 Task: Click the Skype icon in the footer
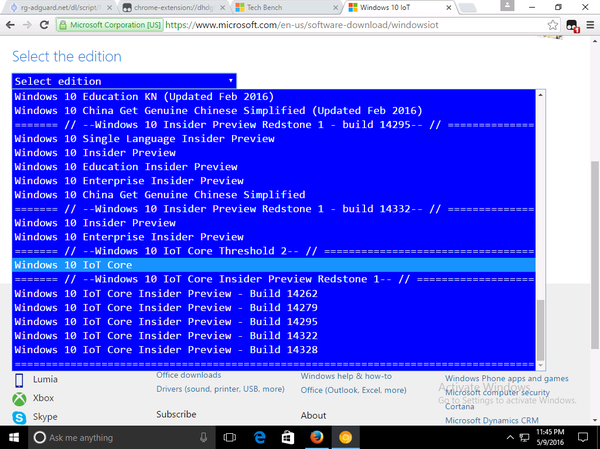(21, 416)
